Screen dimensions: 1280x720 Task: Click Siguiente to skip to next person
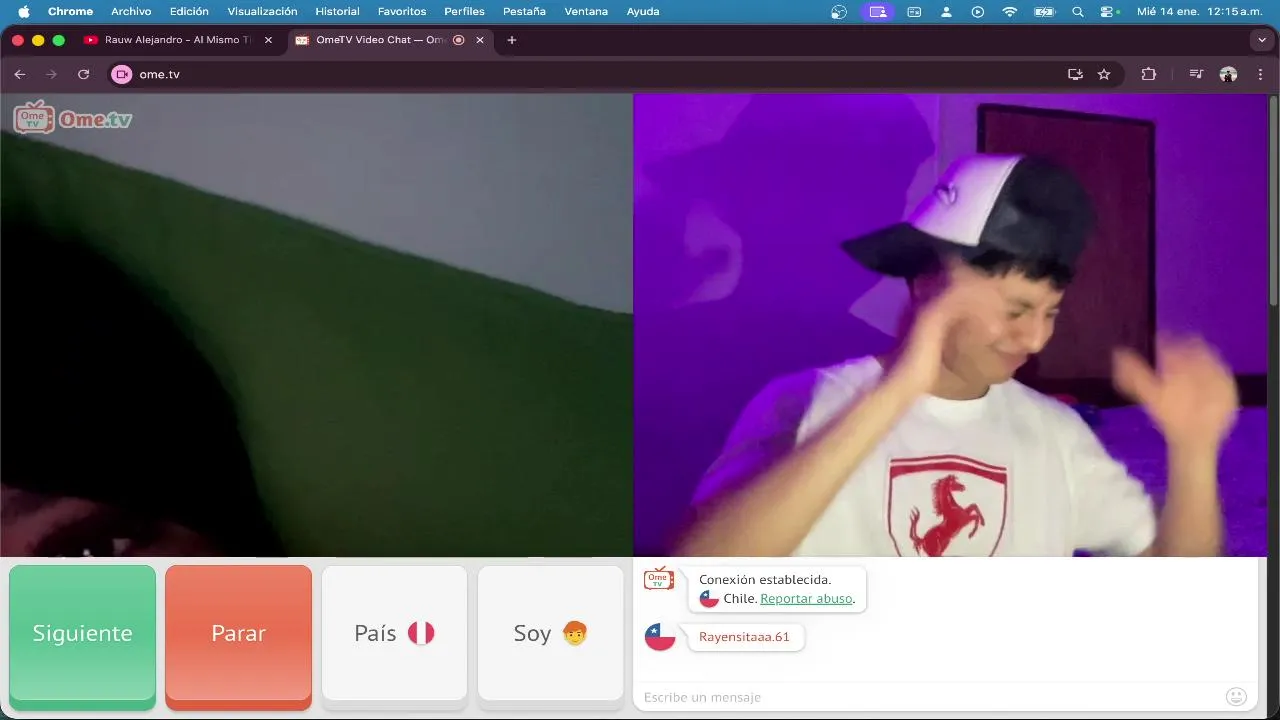(x=82, y=633)
